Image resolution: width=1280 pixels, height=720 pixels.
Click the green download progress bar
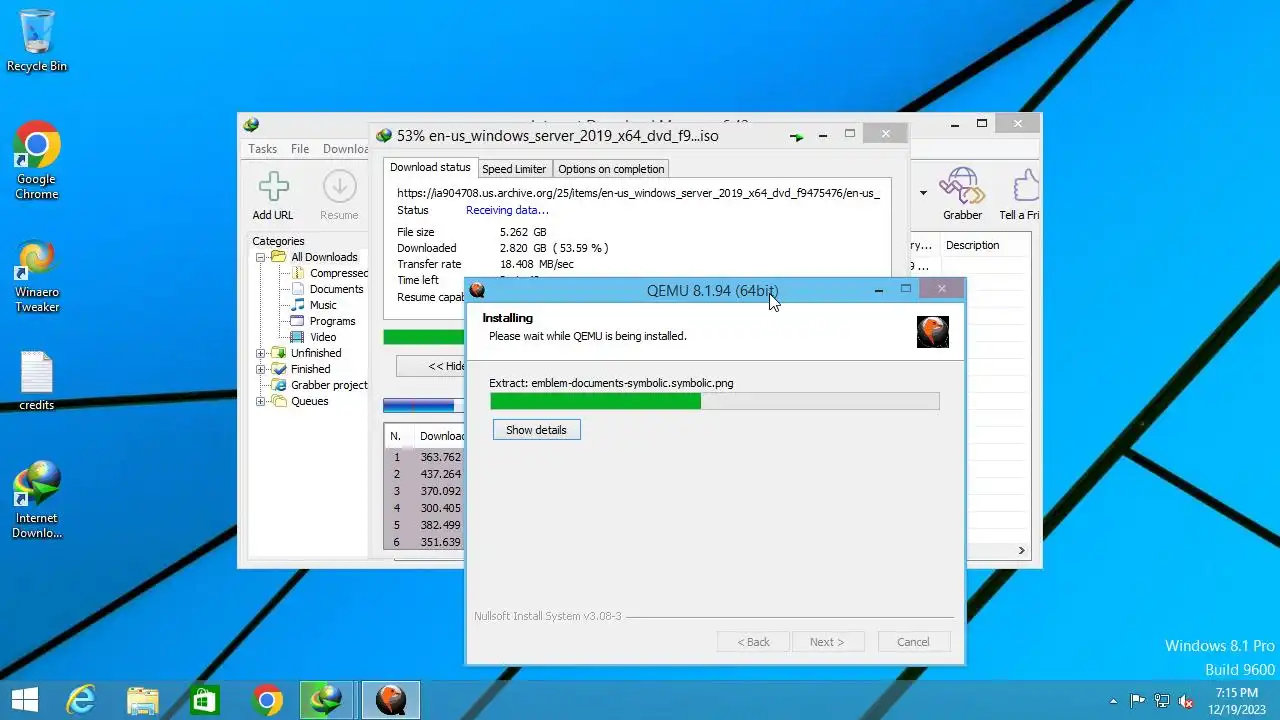[x=424, y=337]
